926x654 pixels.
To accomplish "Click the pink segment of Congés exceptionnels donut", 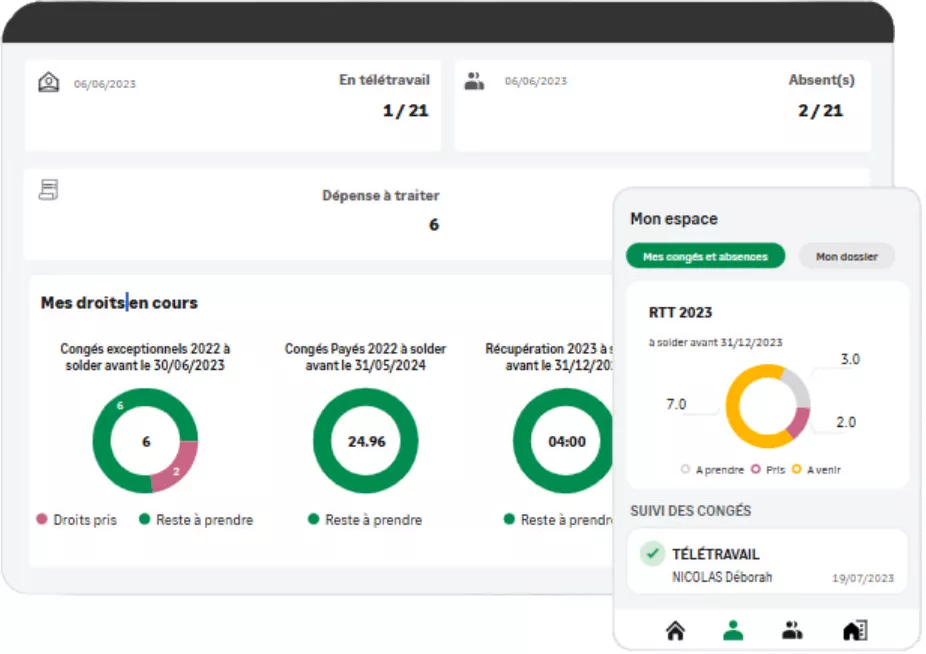I will pyautogui.click(x=178, y=466).
